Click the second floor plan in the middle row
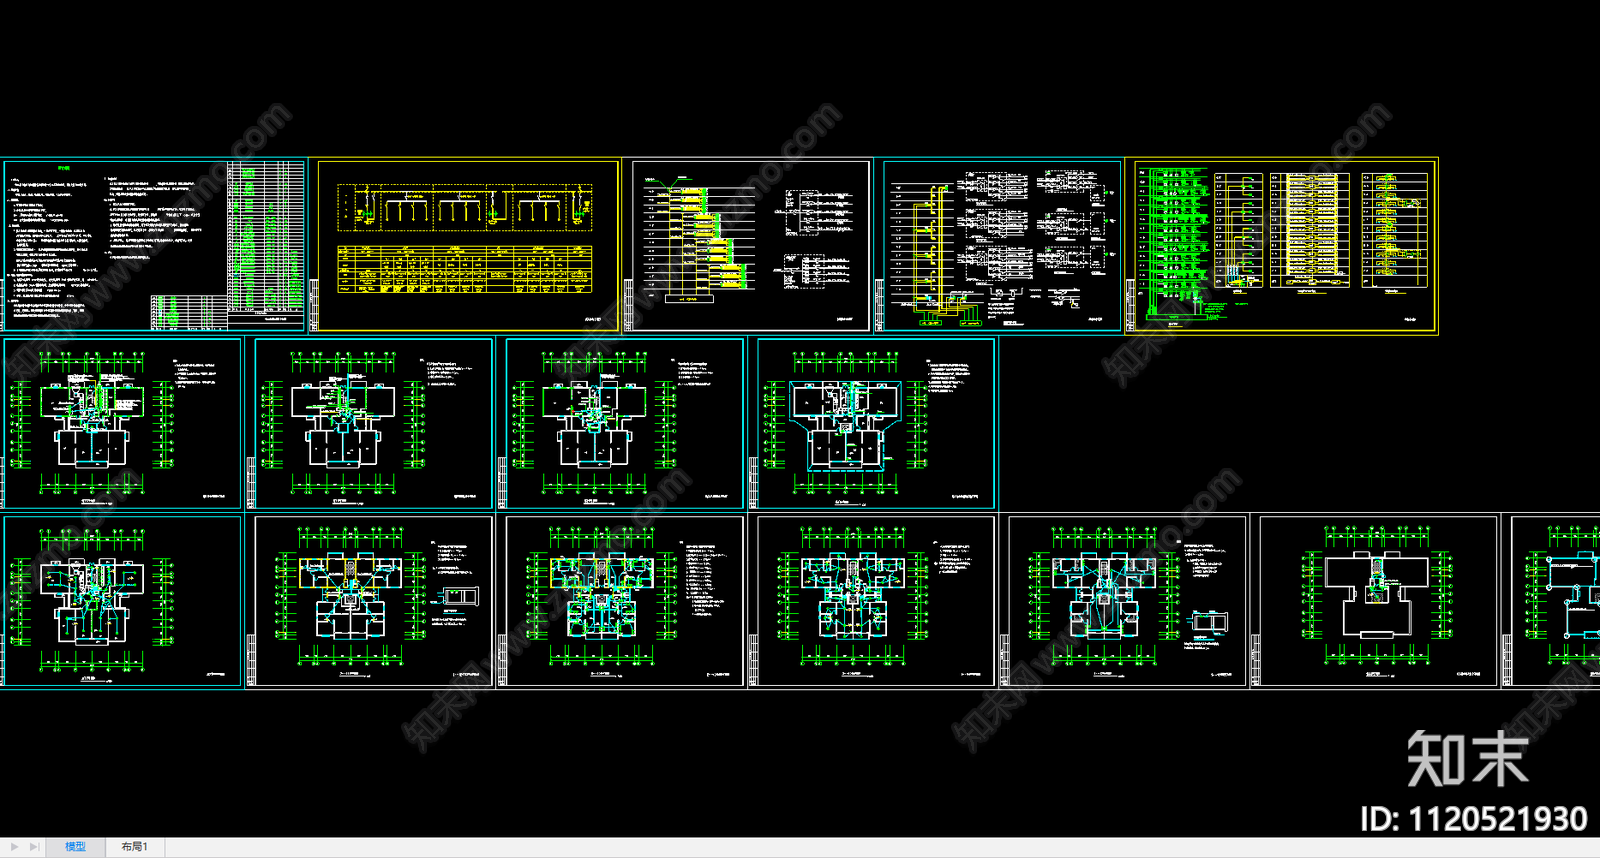The width and height of the screenshot is (1600, 858). [x=374, y=424]
